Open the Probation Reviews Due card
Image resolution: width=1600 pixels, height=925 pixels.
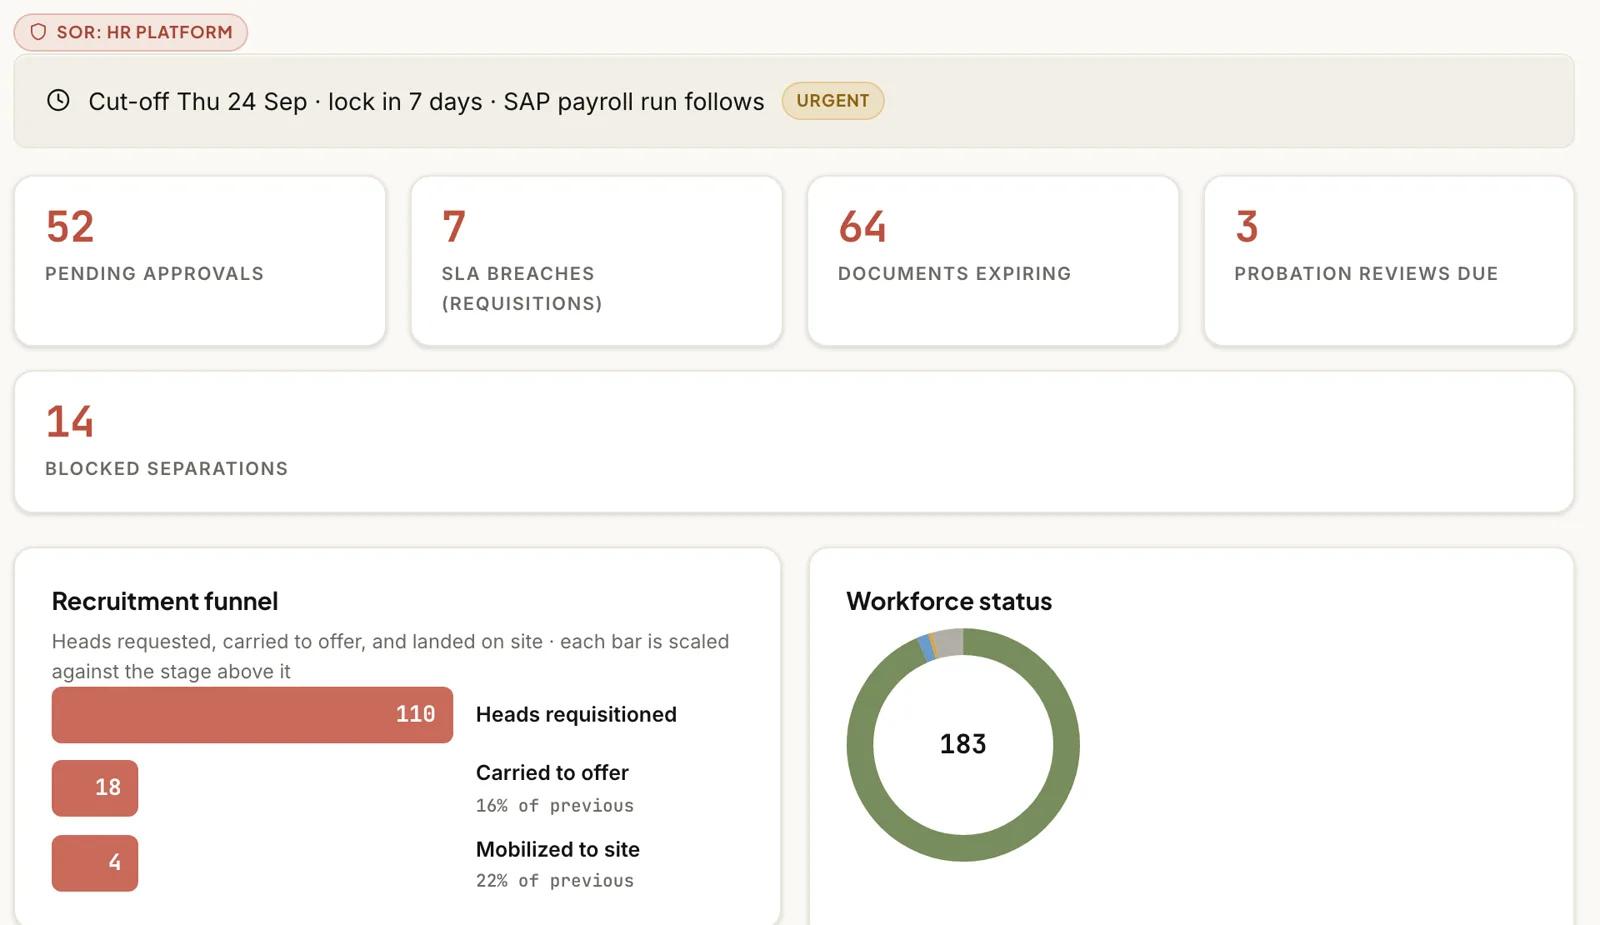(x=1389, y=261)
